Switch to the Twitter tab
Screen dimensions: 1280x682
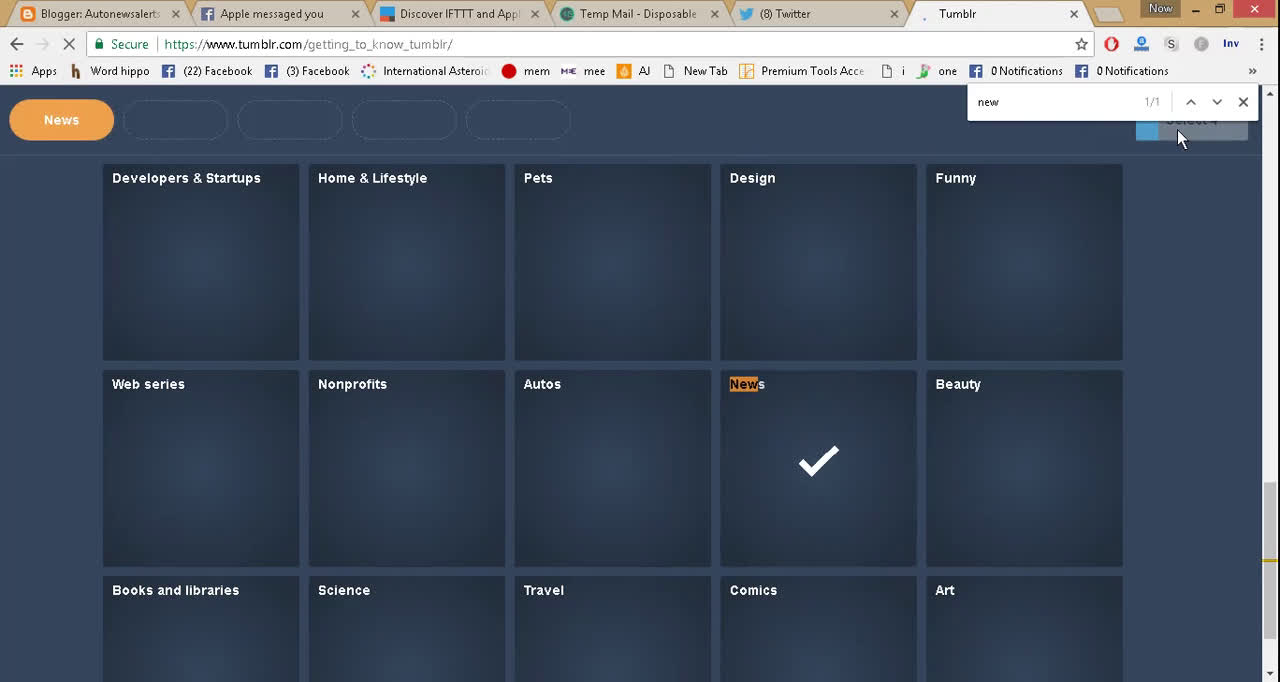coord(815,14)
